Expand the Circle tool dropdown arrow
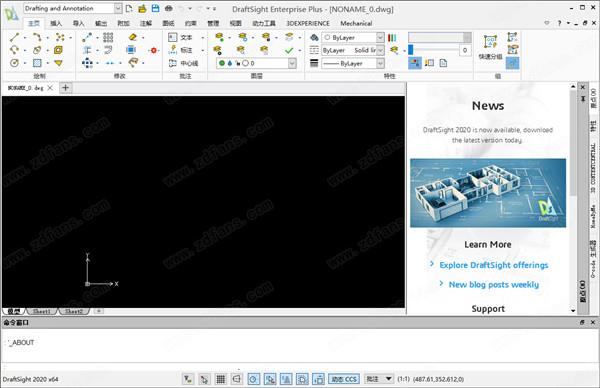 25,63
